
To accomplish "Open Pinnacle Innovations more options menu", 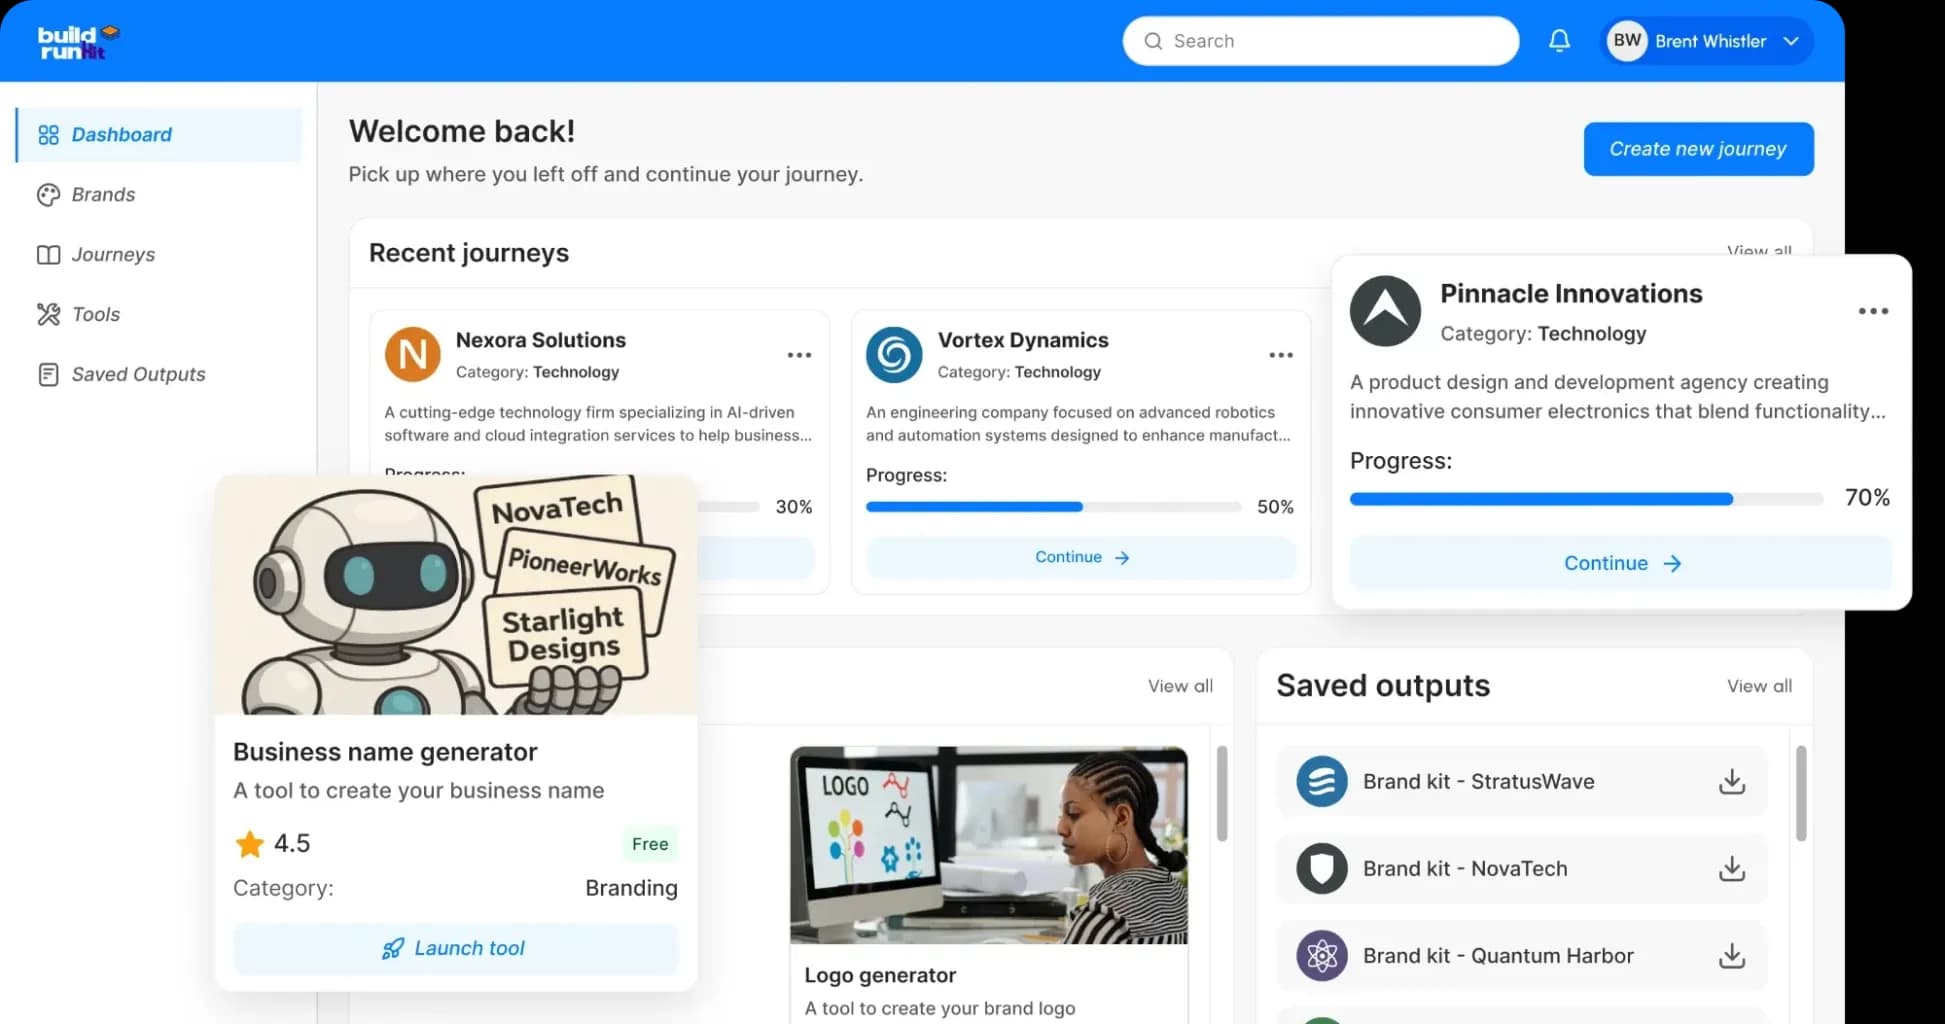I will click(x=1873, y=311).
